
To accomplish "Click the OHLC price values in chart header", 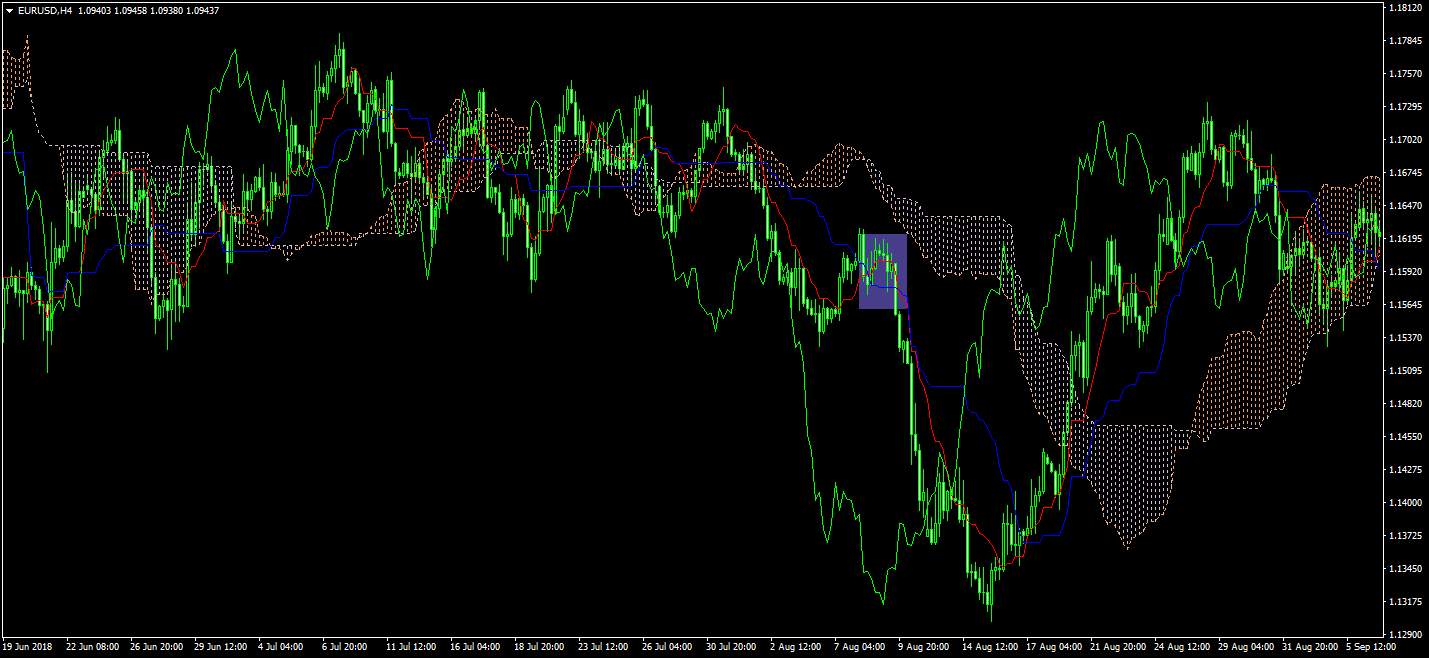I will tap(149, 10).
